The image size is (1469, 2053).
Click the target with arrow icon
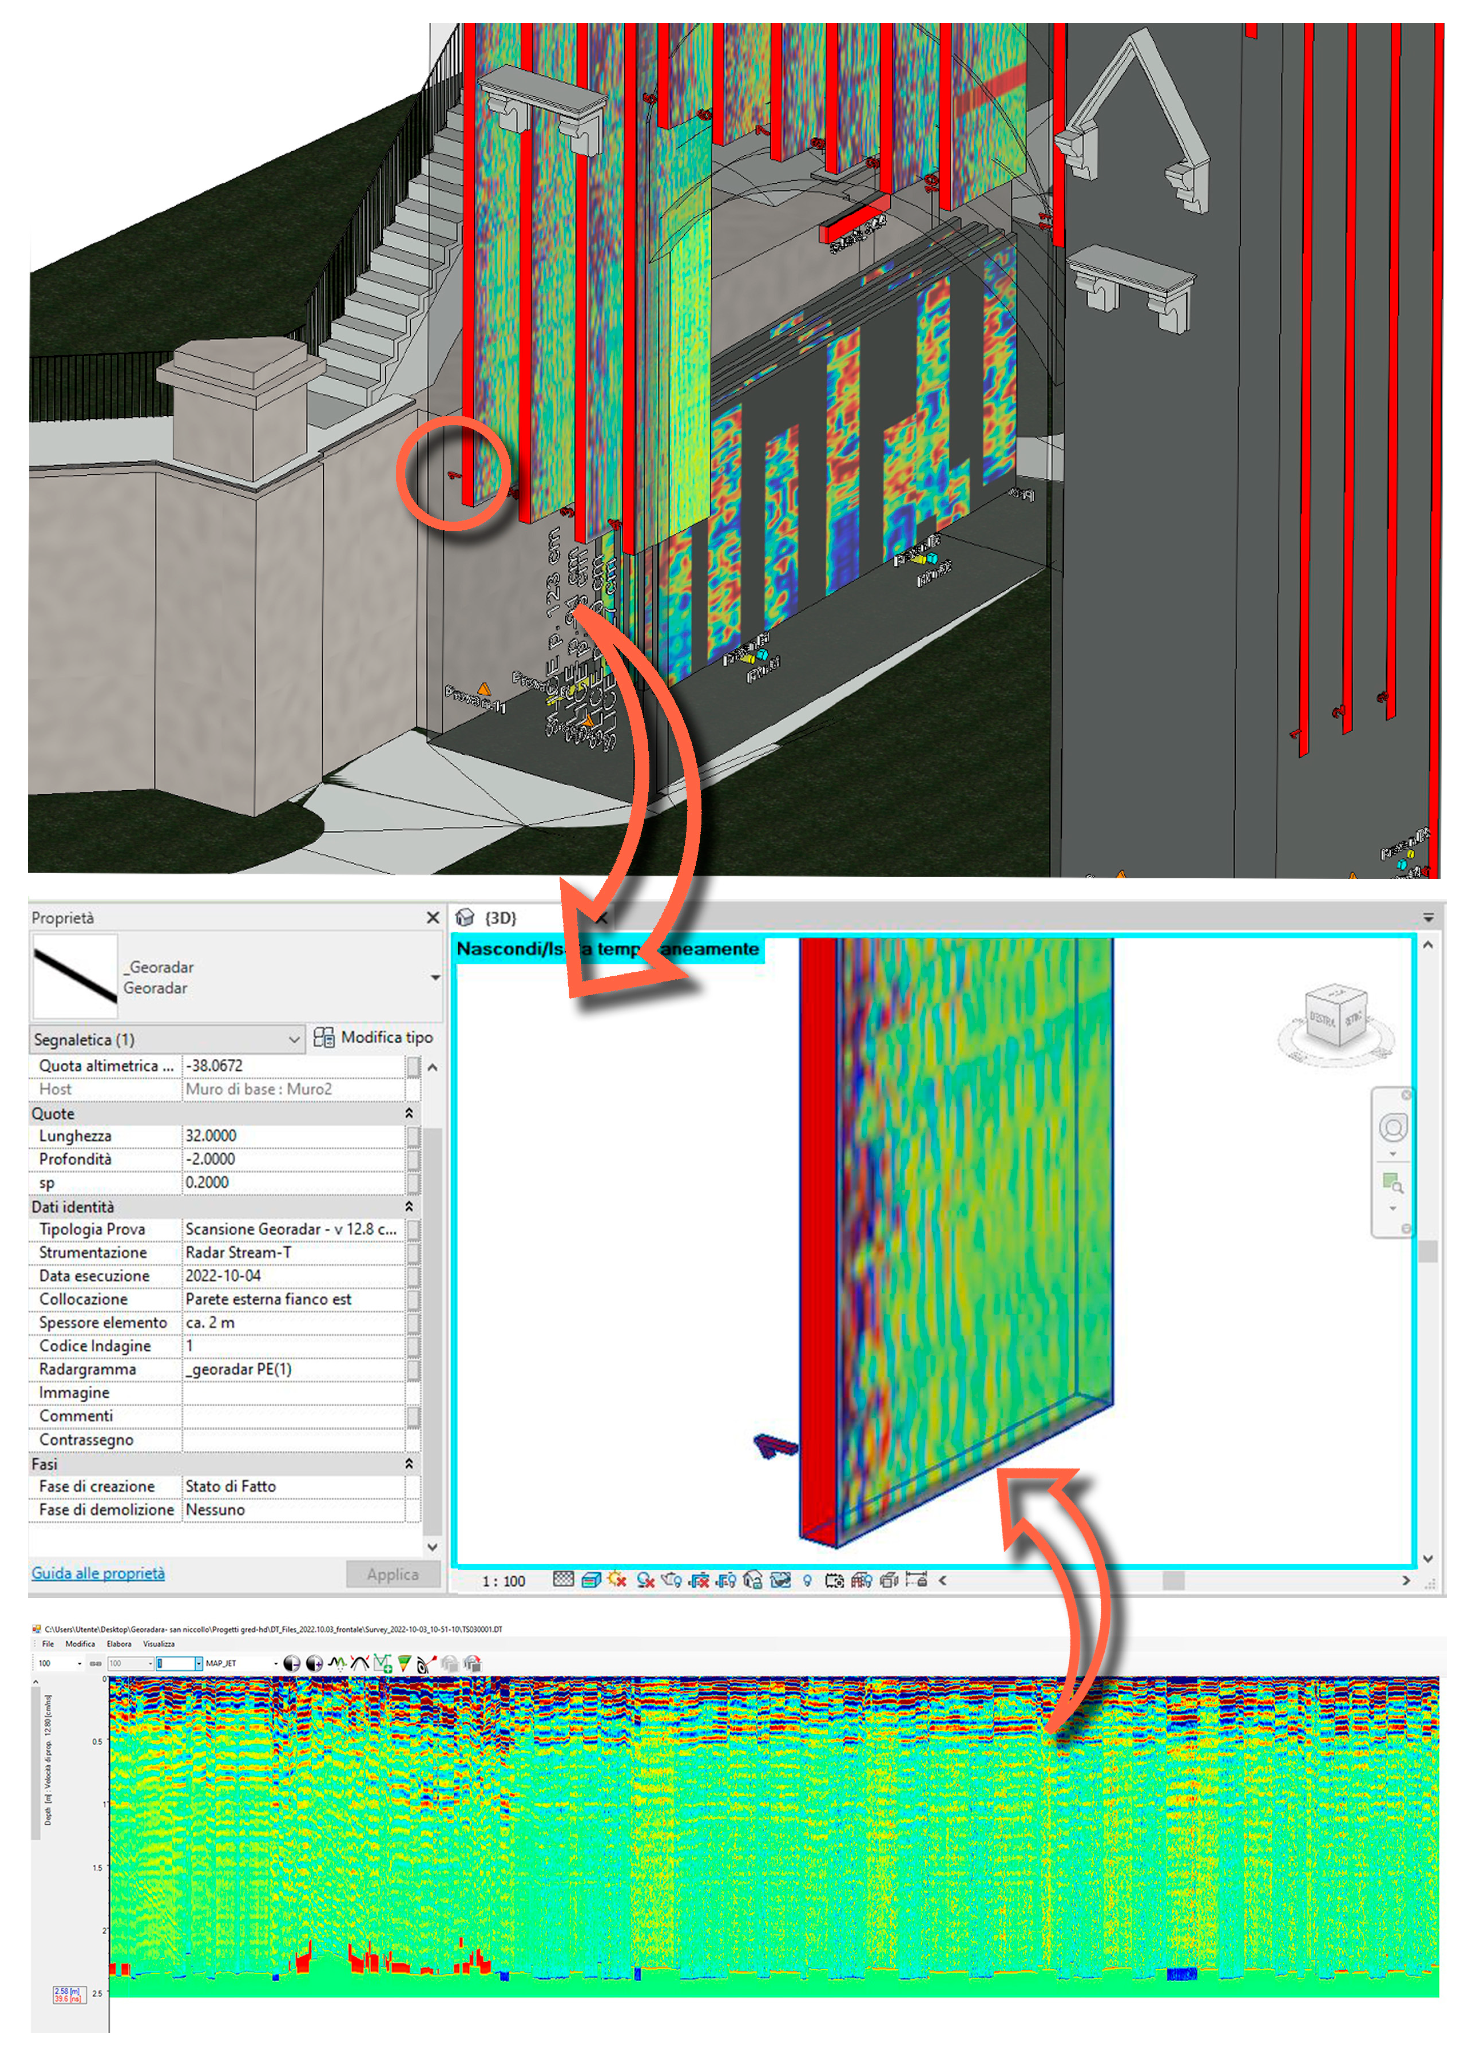[426, 1663]
